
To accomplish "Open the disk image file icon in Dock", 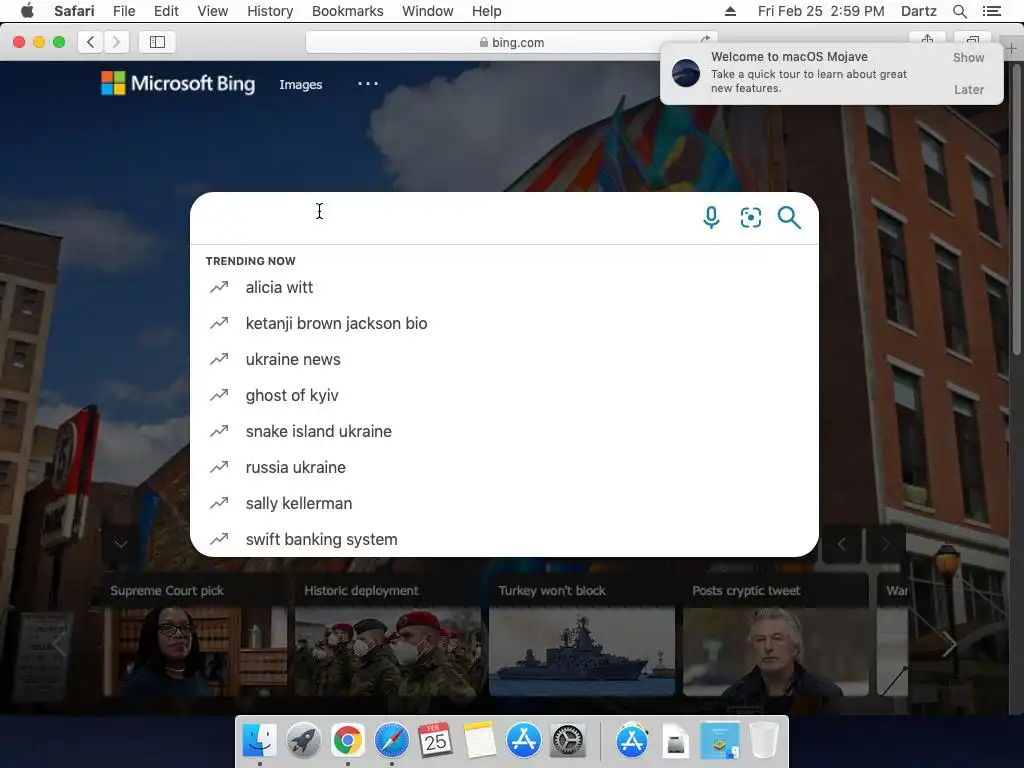I will pos(676,741).
